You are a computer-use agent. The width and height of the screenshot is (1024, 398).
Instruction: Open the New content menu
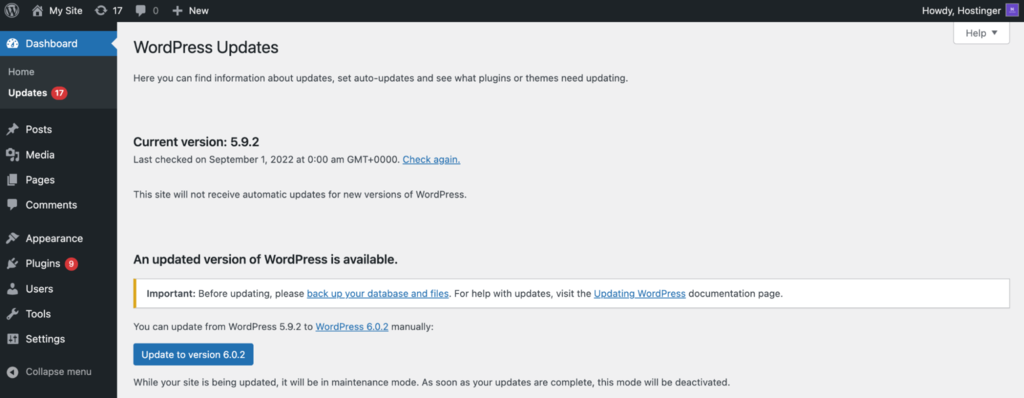tap(190, 10)
